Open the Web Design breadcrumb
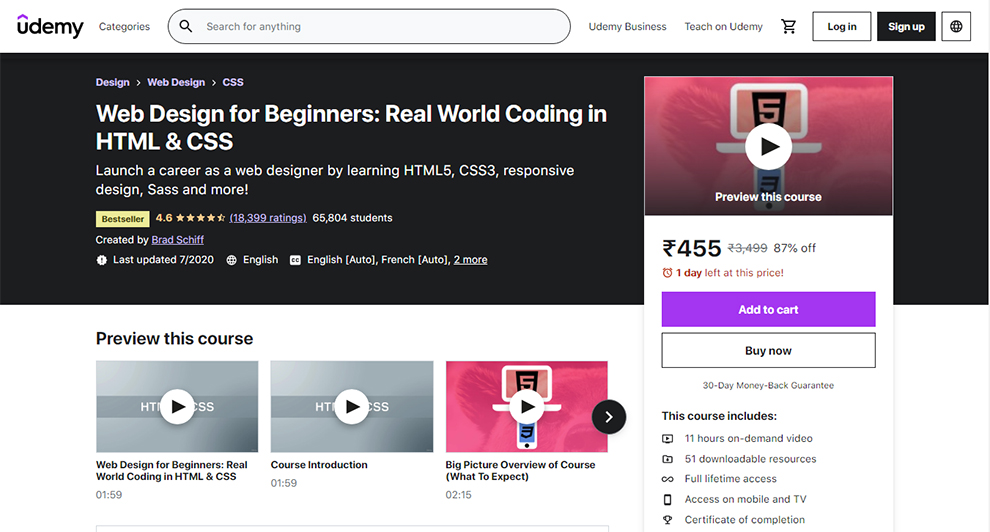This screenshot has width=990, height=532. point(176,82)
